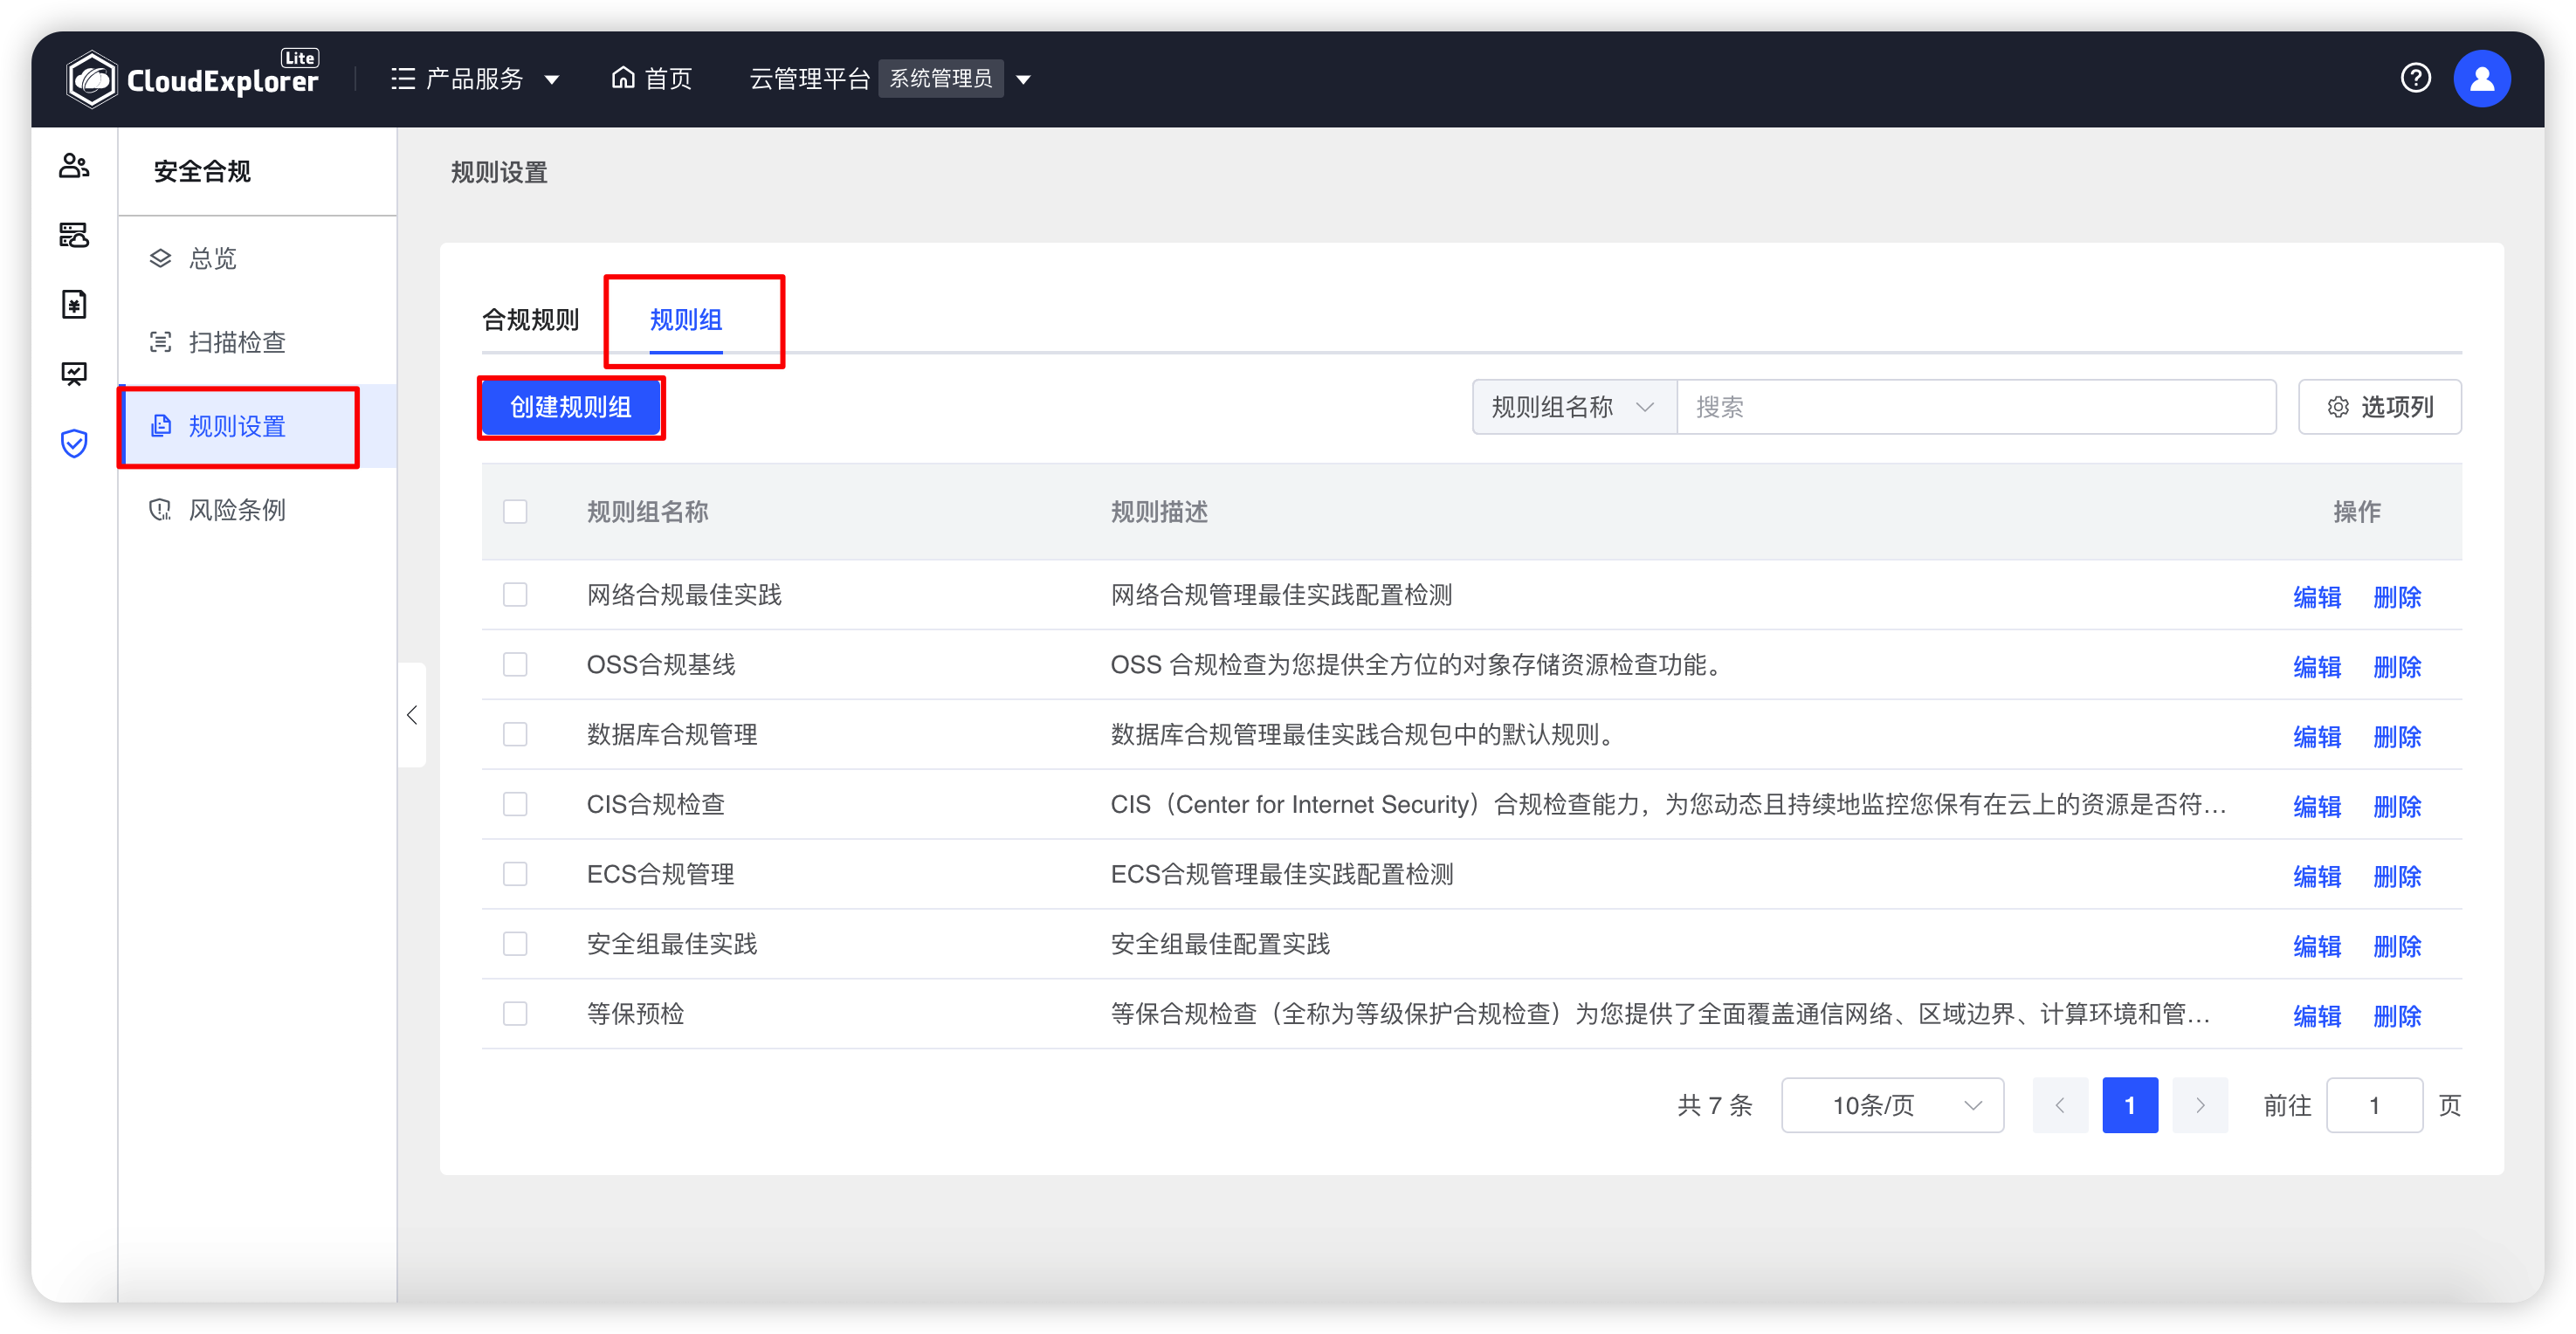Click the home icon beside 首页

point(623,78)
